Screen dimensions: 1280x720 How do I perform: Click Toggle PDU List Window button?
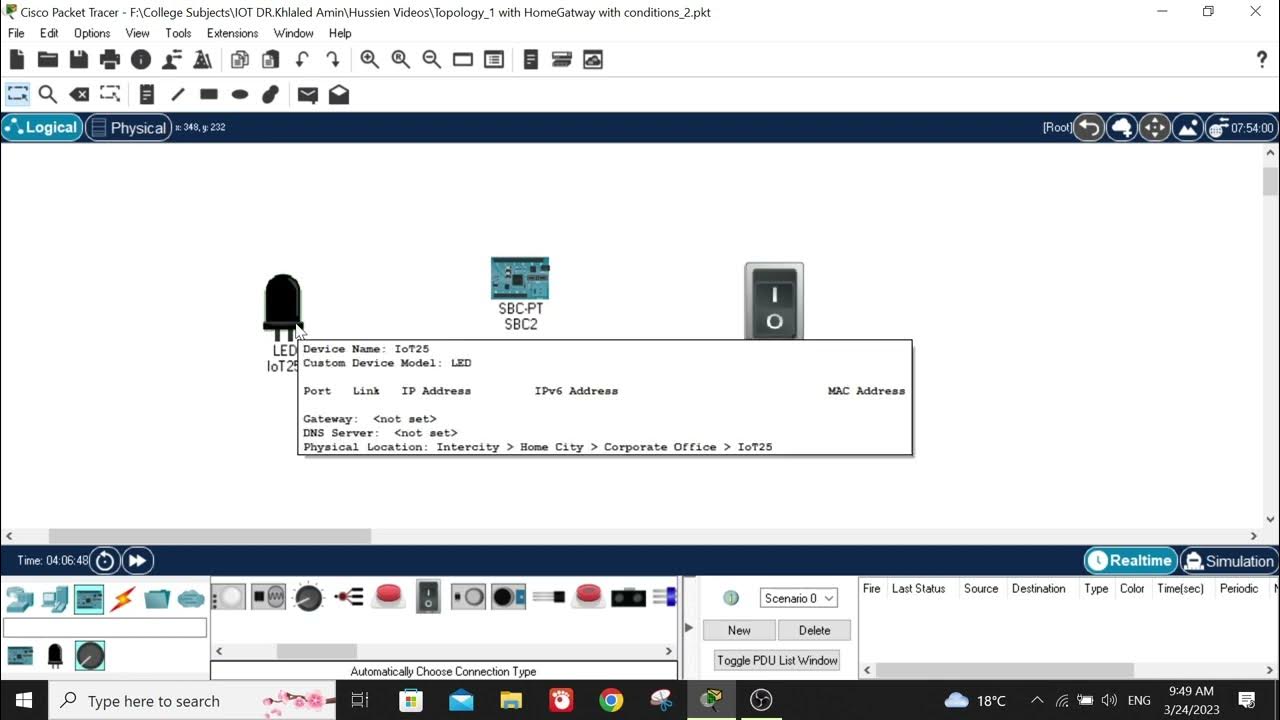tap(777, 660)
